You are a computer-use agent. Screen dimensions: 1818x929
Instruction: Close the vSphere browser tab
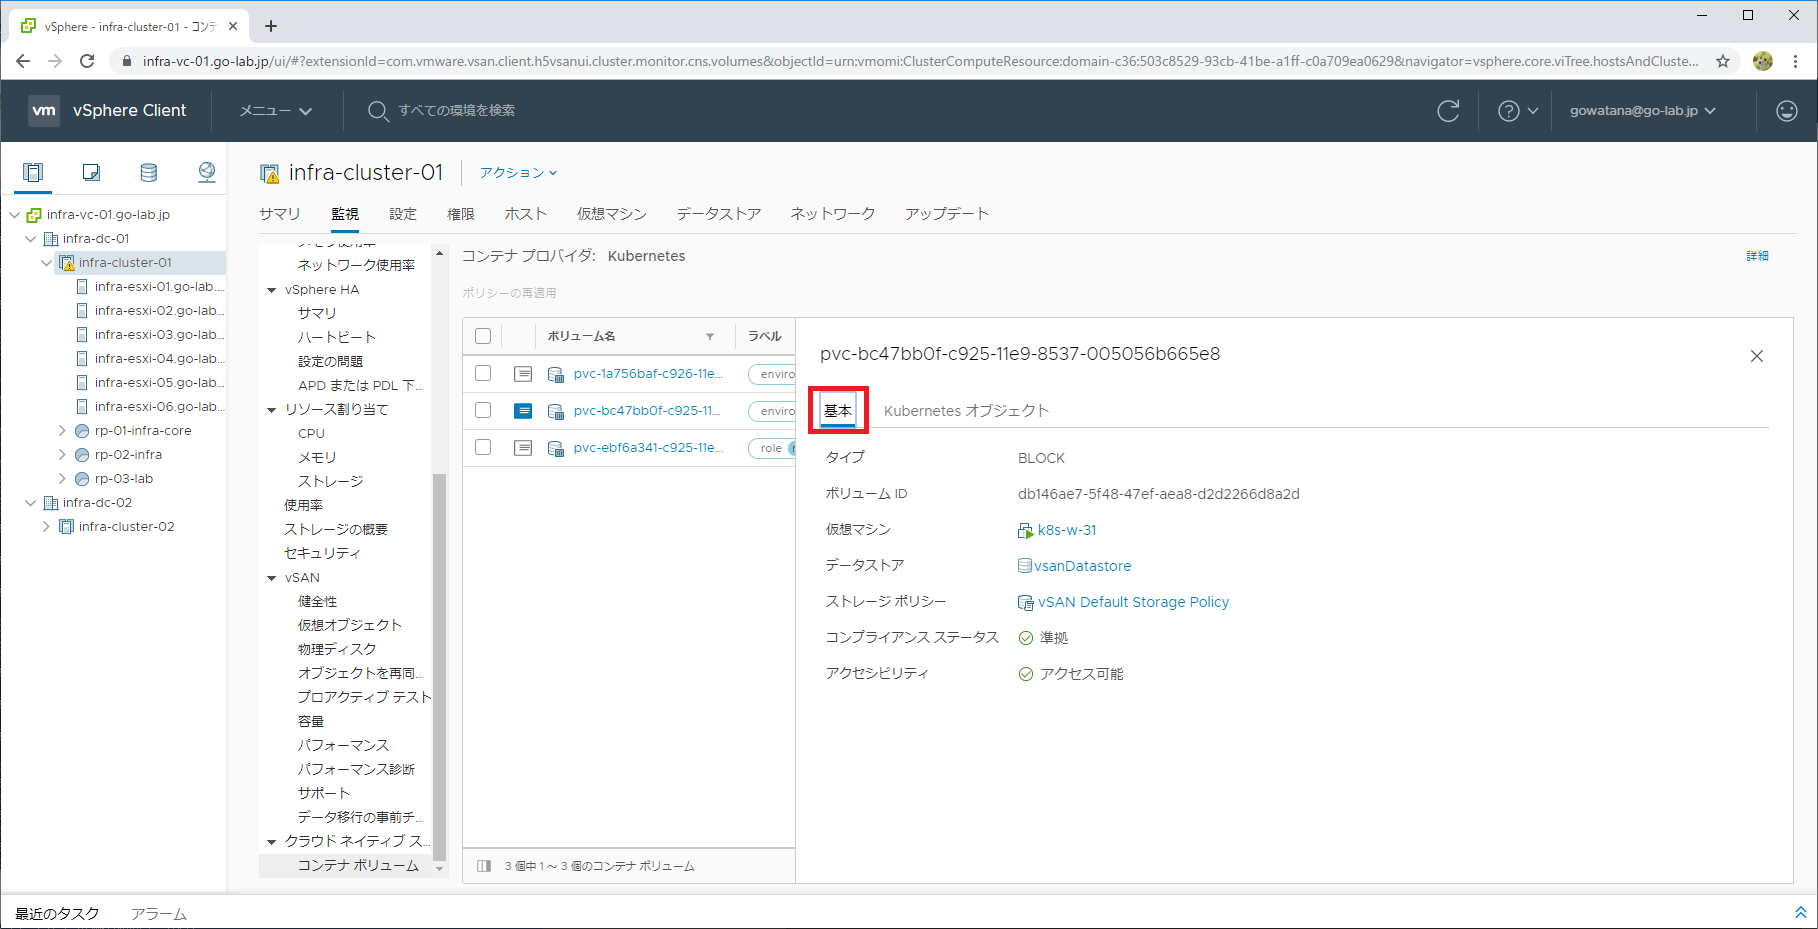[x=233, y=26]
